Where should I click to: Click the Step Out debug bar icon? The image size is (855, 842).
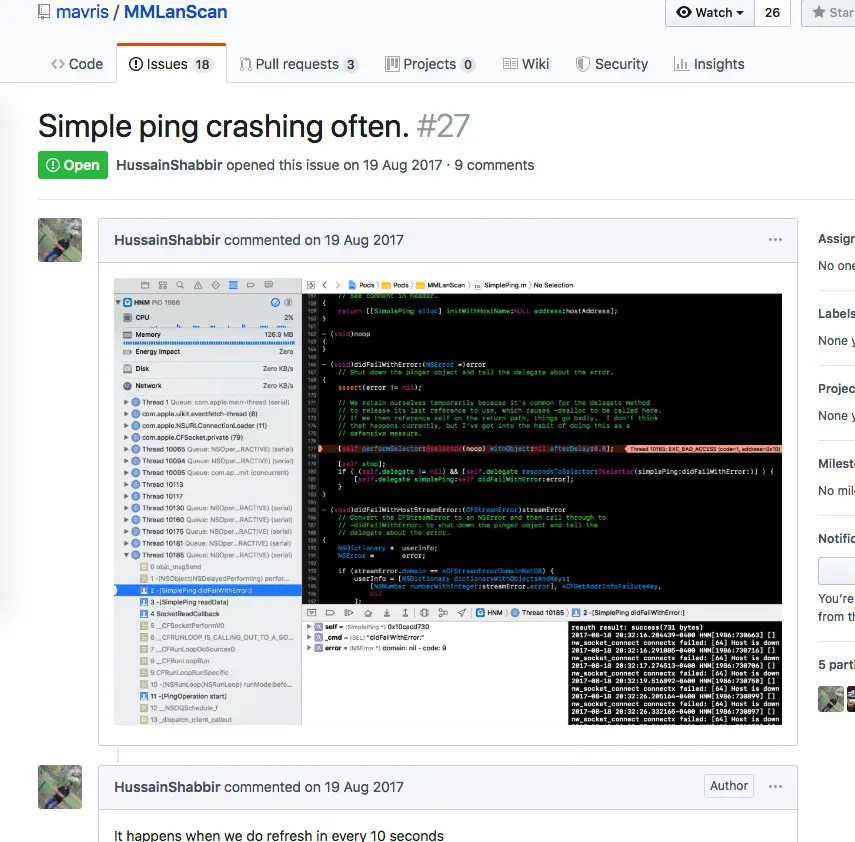(x=405, y=612)
